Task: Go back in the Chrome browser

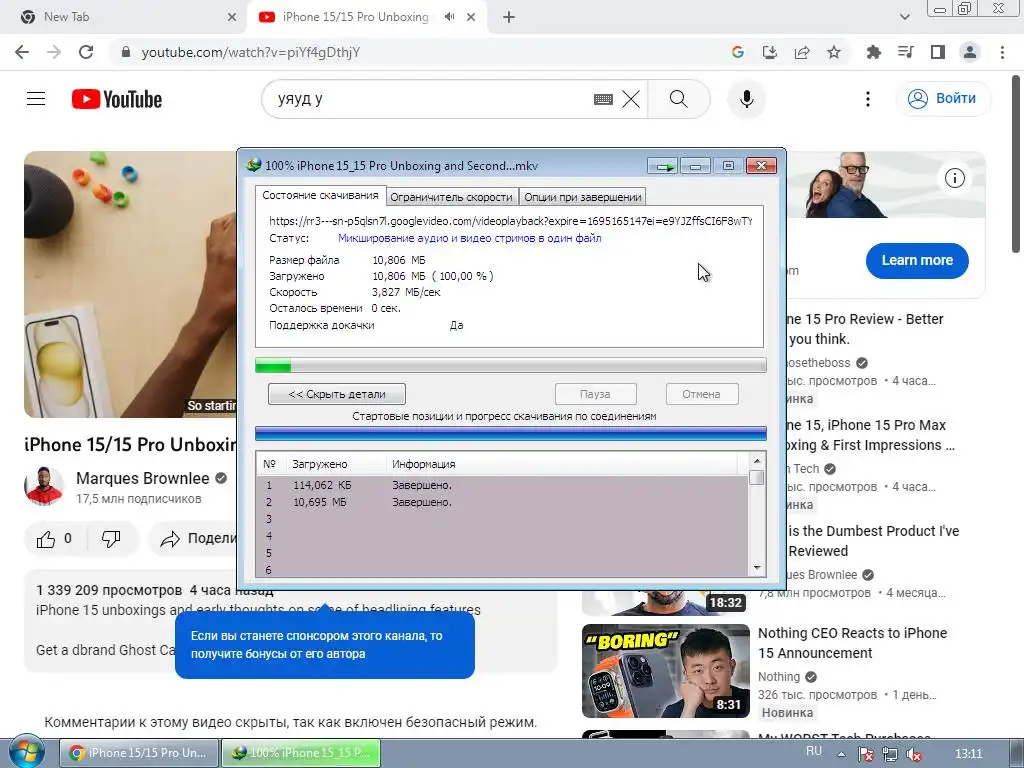Action: pos(22,52)
